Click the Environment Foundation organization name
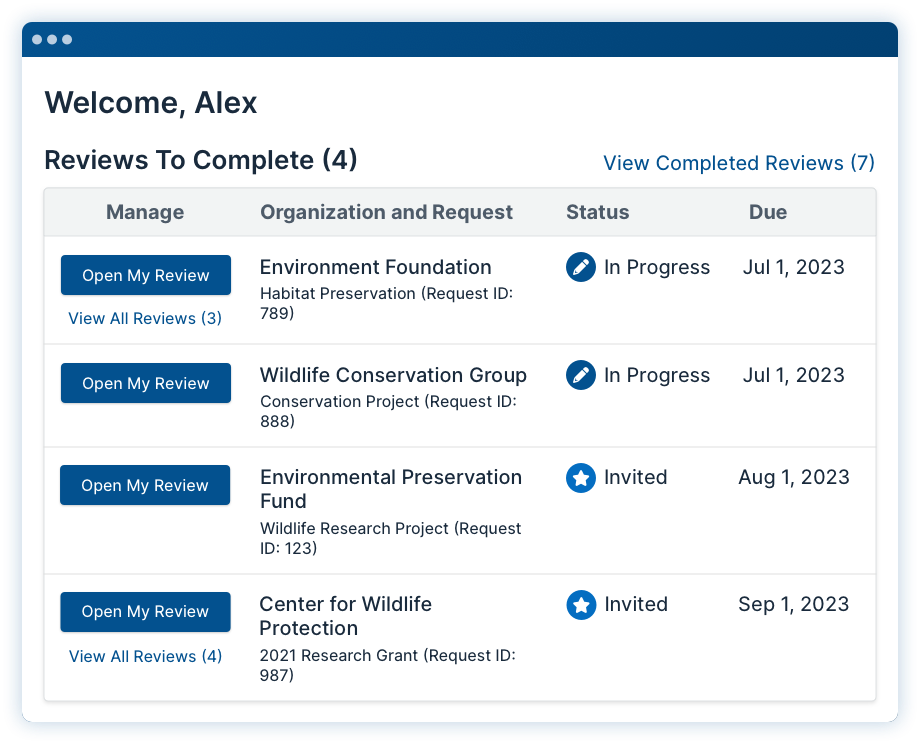This screenshot has width=920, height=744. [x=376, y=267]
